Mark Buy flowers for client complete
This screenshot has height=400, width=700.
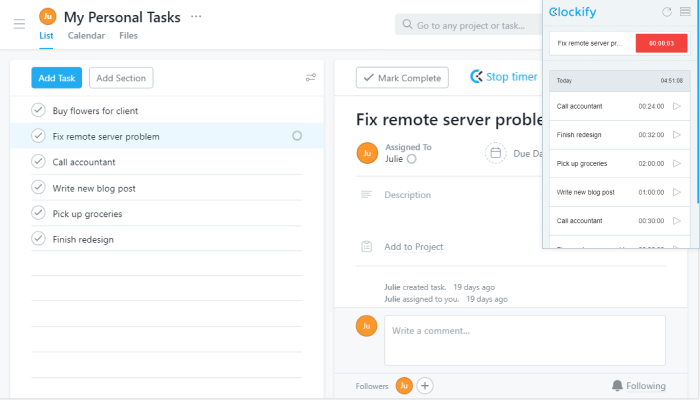(38, 110)
